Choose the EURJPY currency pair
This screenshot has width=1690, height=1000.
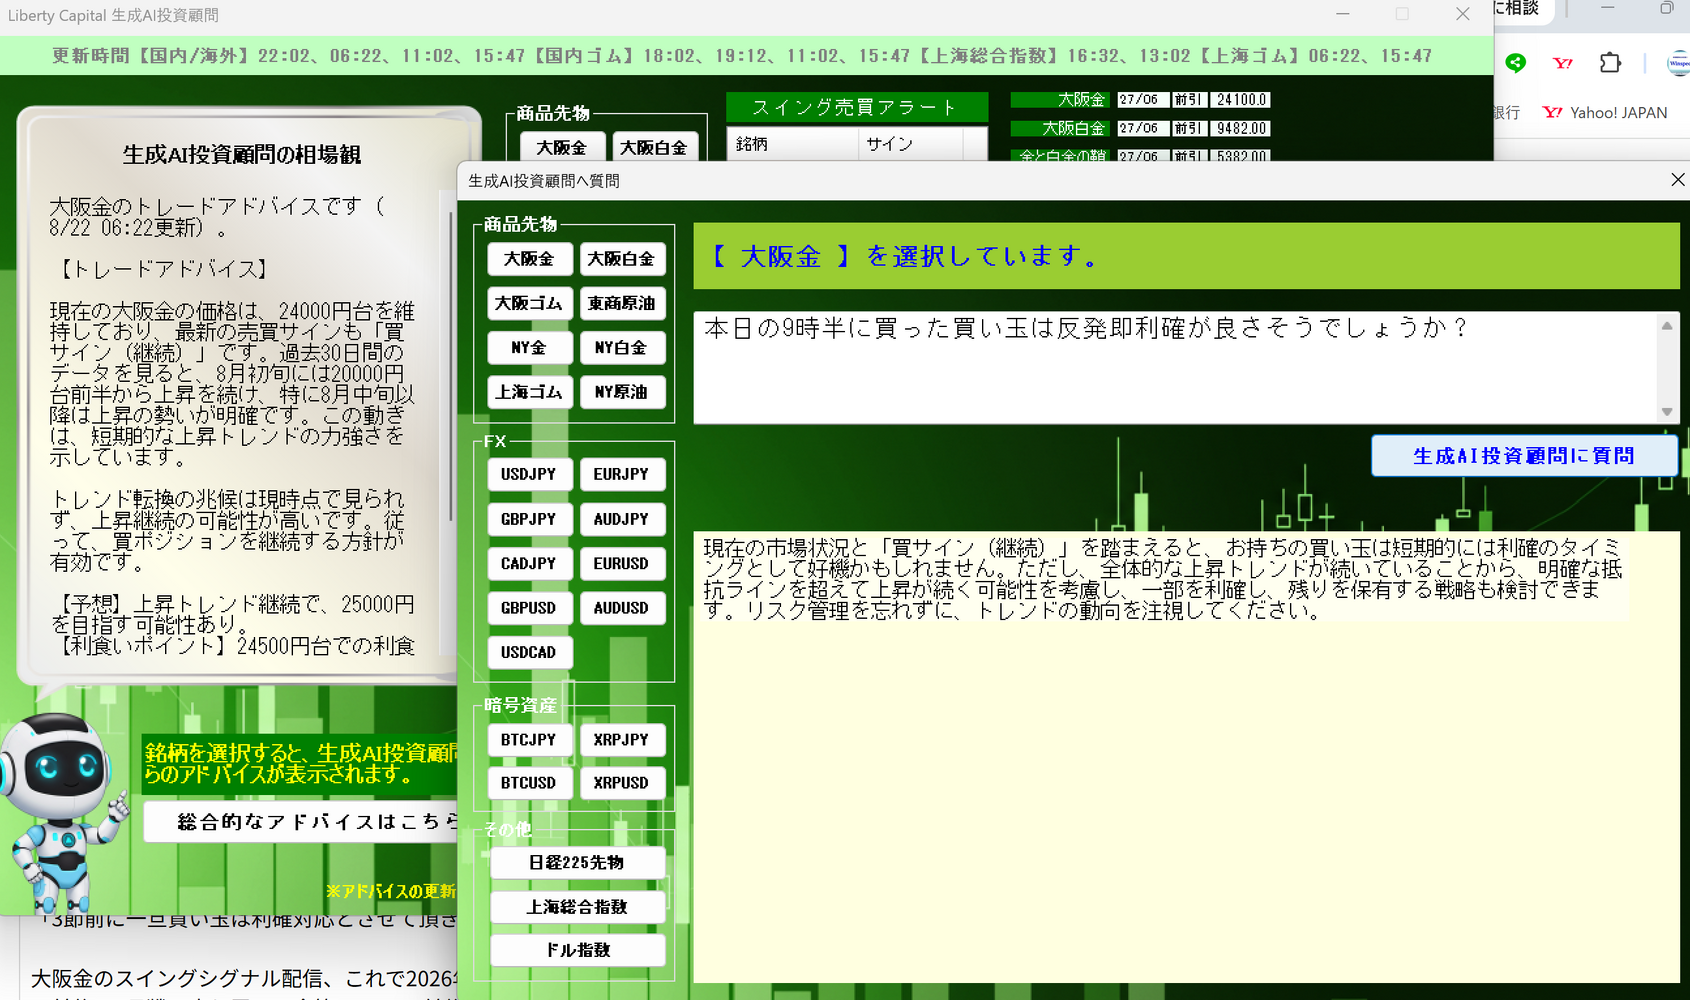point(621,474)
